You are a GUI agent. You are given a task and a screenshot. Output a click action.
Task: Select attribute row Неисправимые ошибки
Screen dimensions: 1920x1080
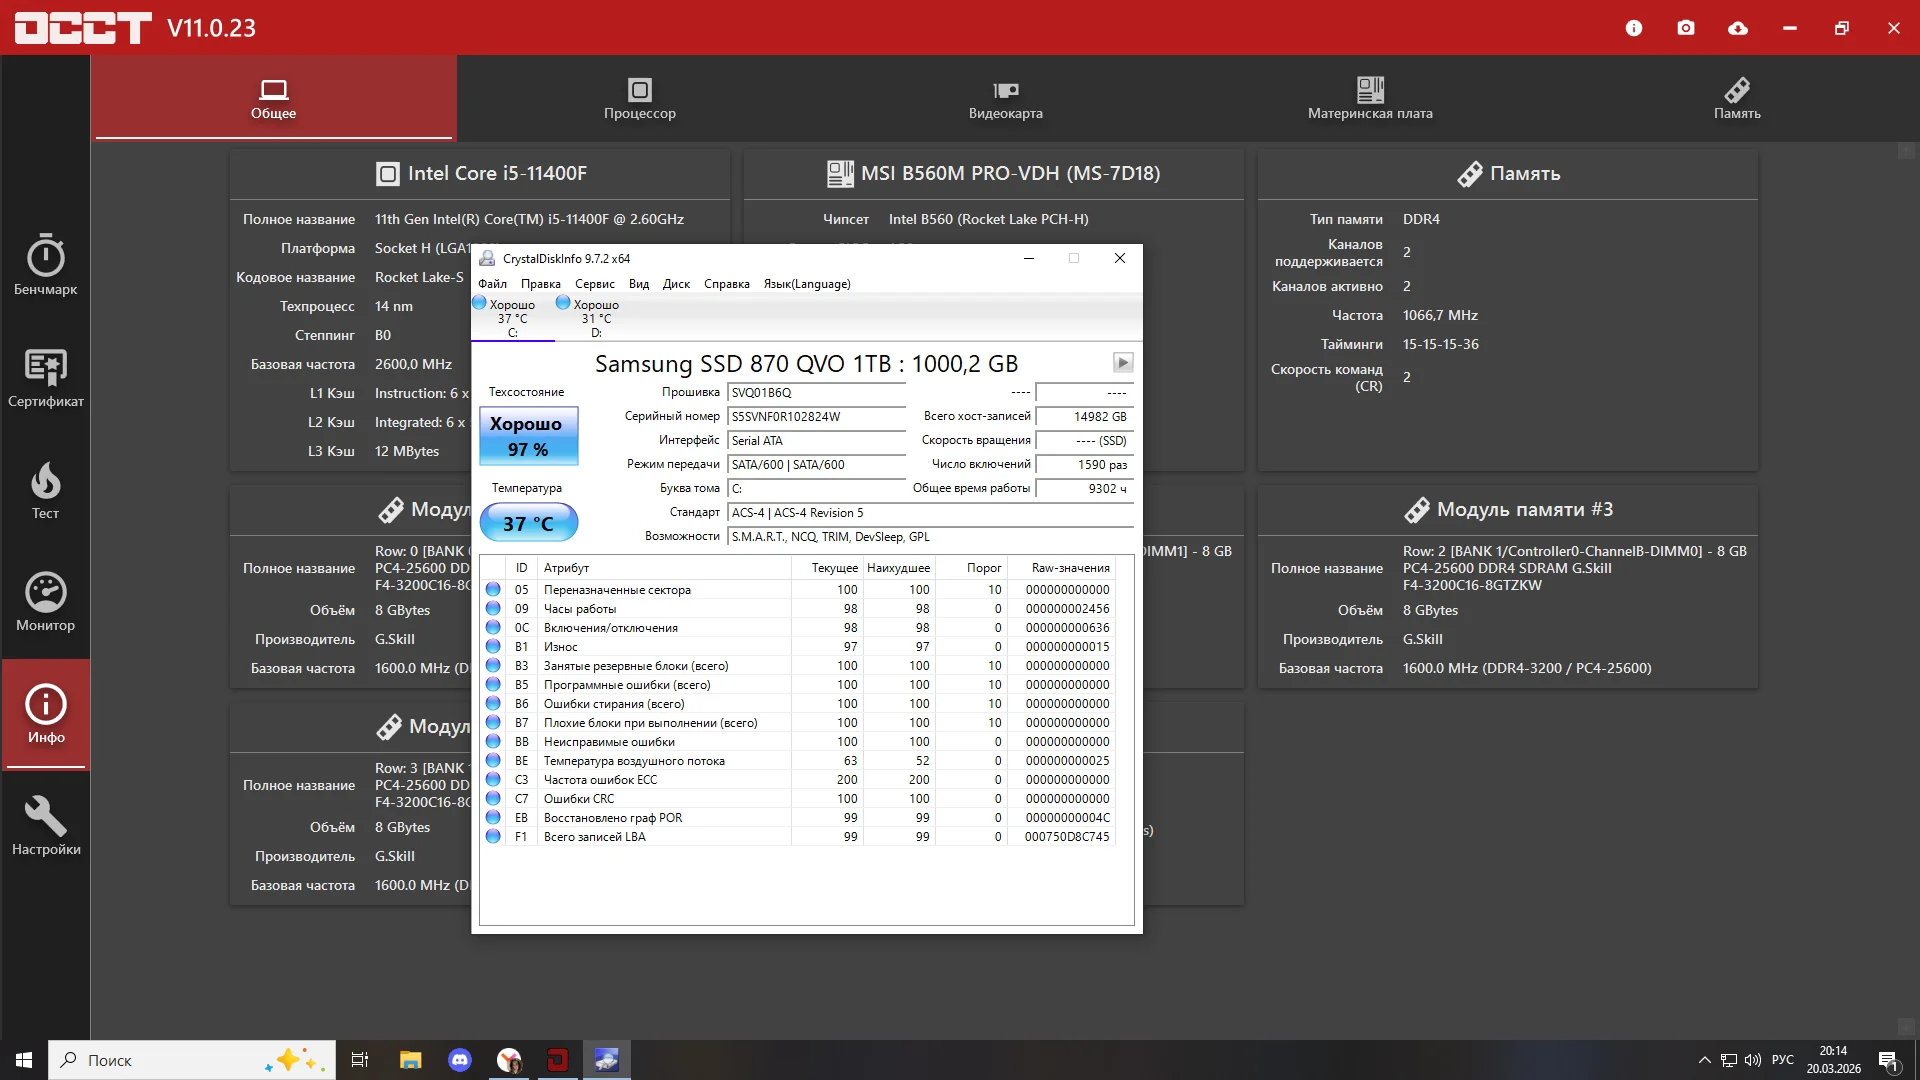(x=798, y=742)
